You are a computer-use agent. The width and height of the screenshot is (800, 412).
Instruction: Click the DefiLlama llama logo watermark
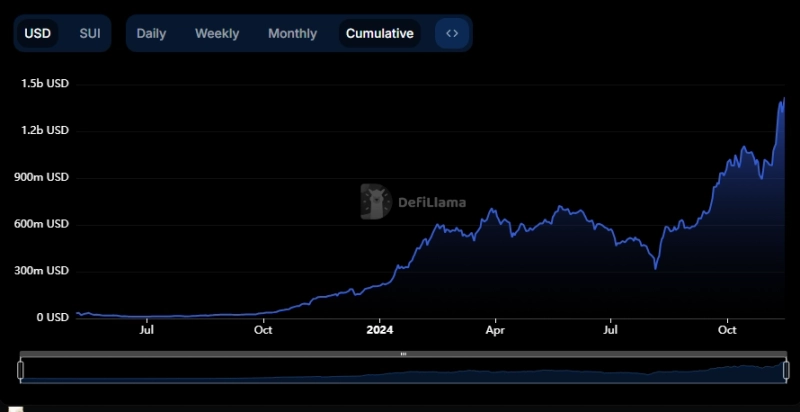tap(375, 201)
